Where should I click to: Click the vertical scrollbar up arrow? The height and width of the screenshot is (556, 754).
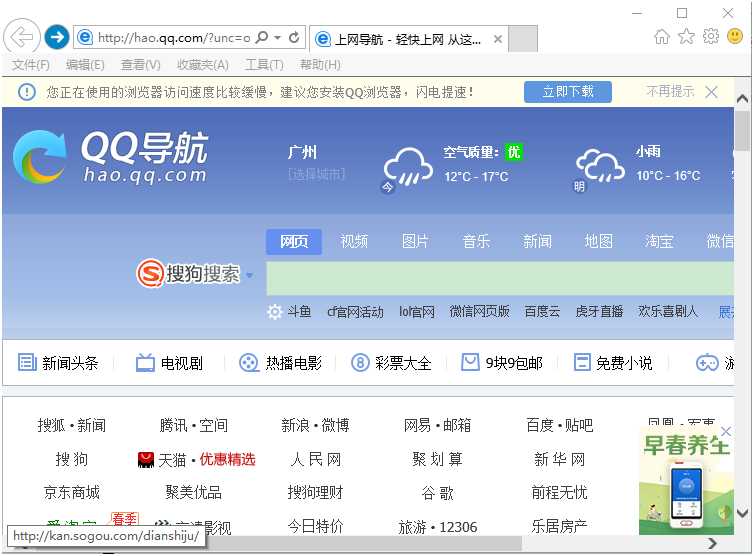[742, 99]
